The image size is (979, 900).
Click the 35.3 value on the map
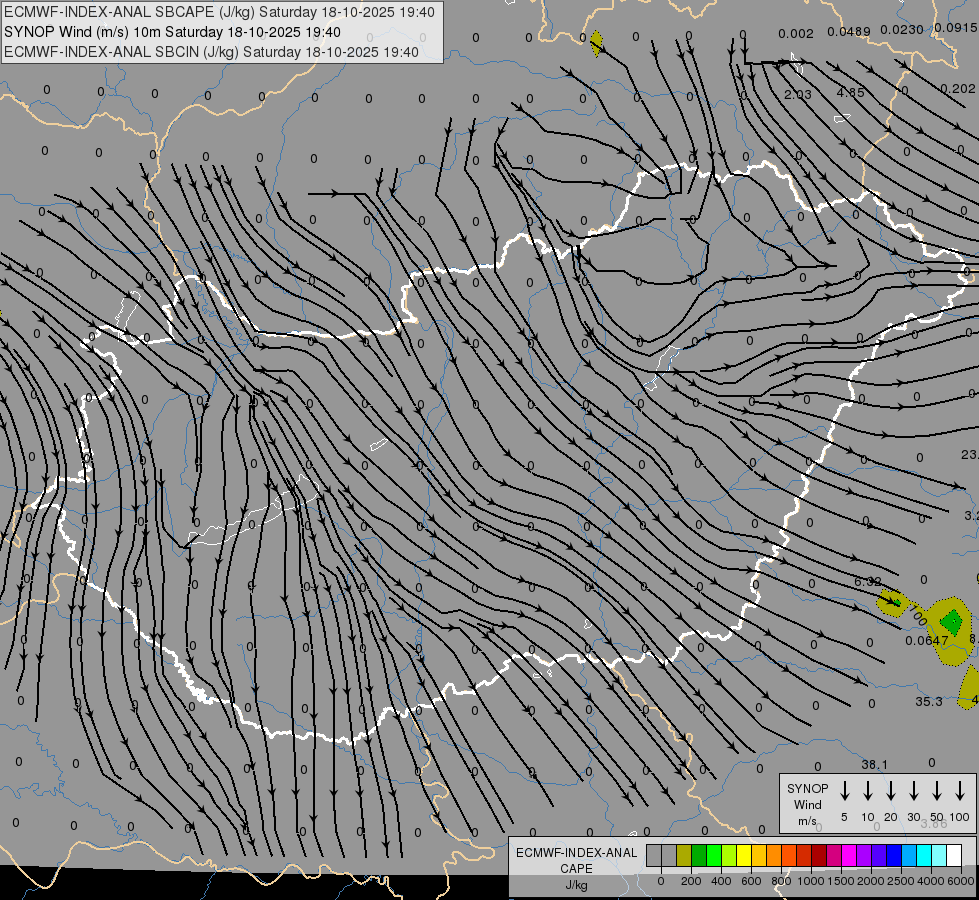(929, 701)
